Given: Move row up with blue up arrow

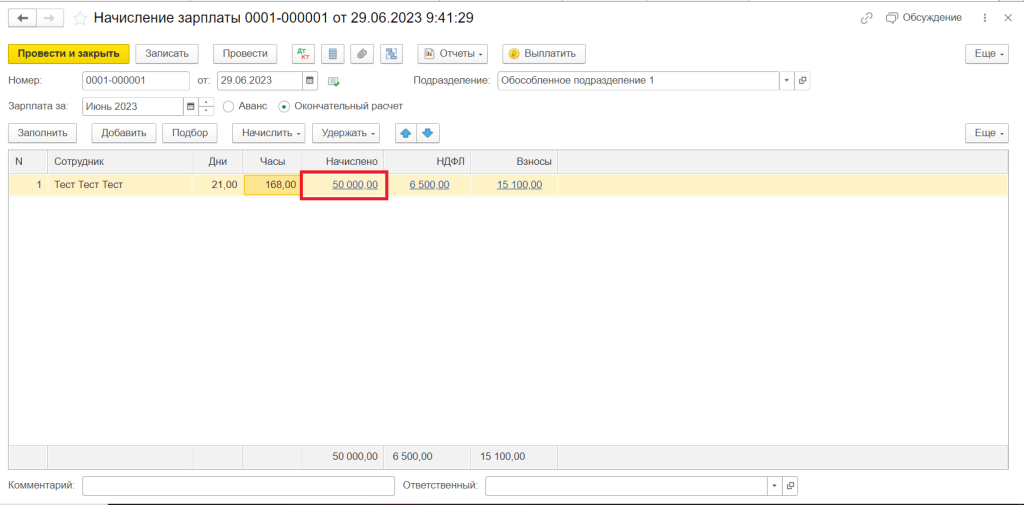Looking at the screenshot, I should 407,133.
